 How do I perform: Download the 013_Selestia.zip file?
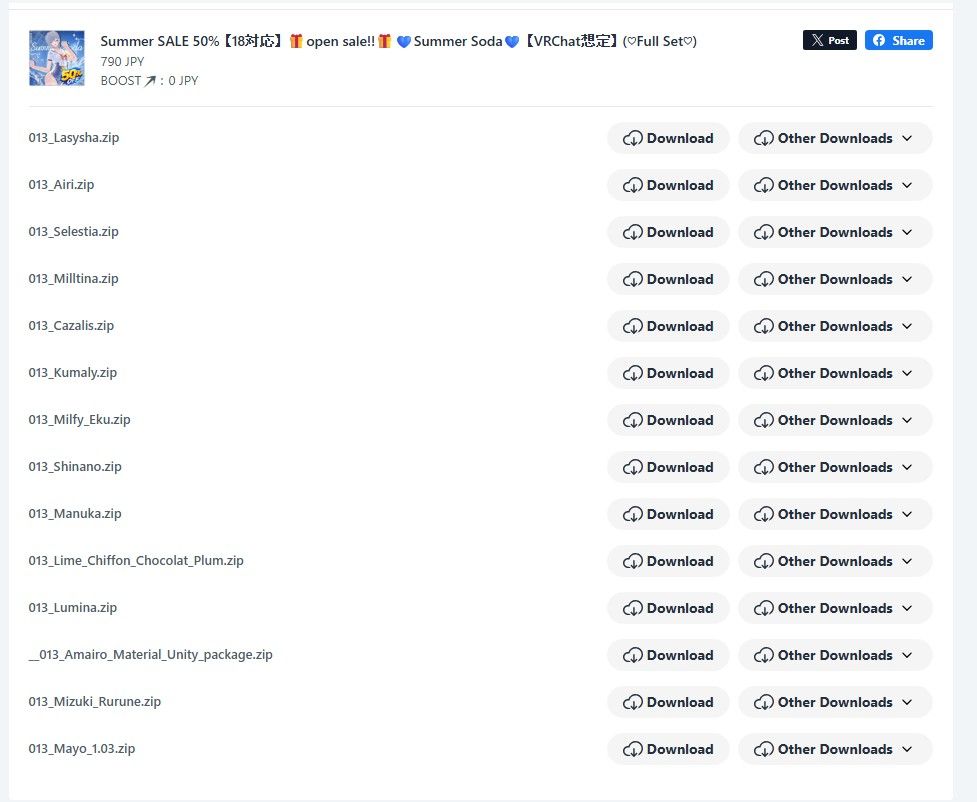[668, 232]
